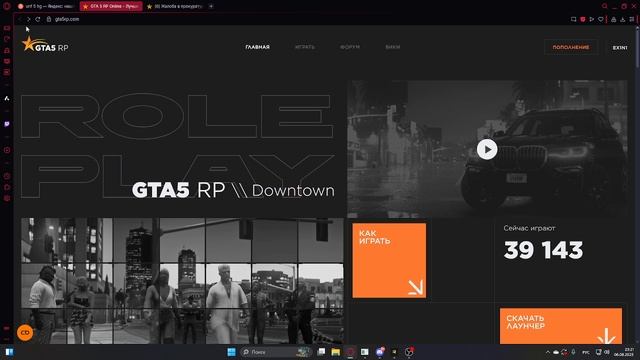The height and width of the screenshot is (360, 640).
Task: Open the ПОПОЛНЕНИЕ top-up button
Action: (x=571, y=47)
